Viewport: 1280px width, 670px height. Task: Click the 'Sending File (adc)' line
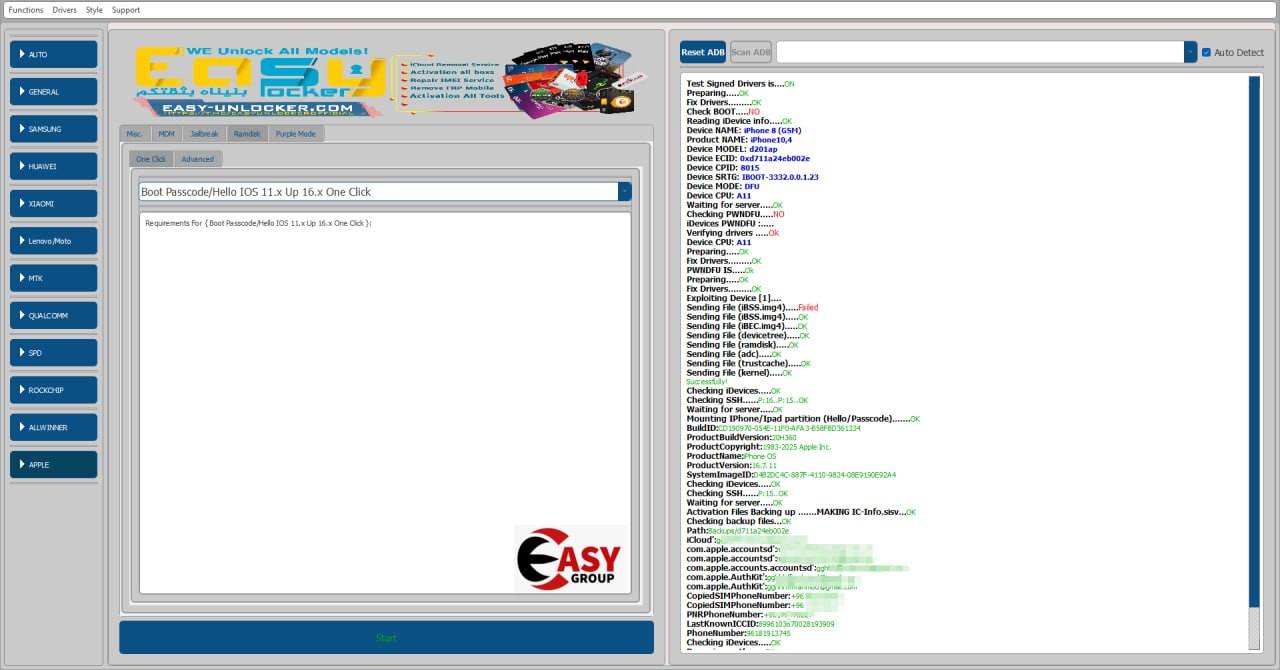734,354
